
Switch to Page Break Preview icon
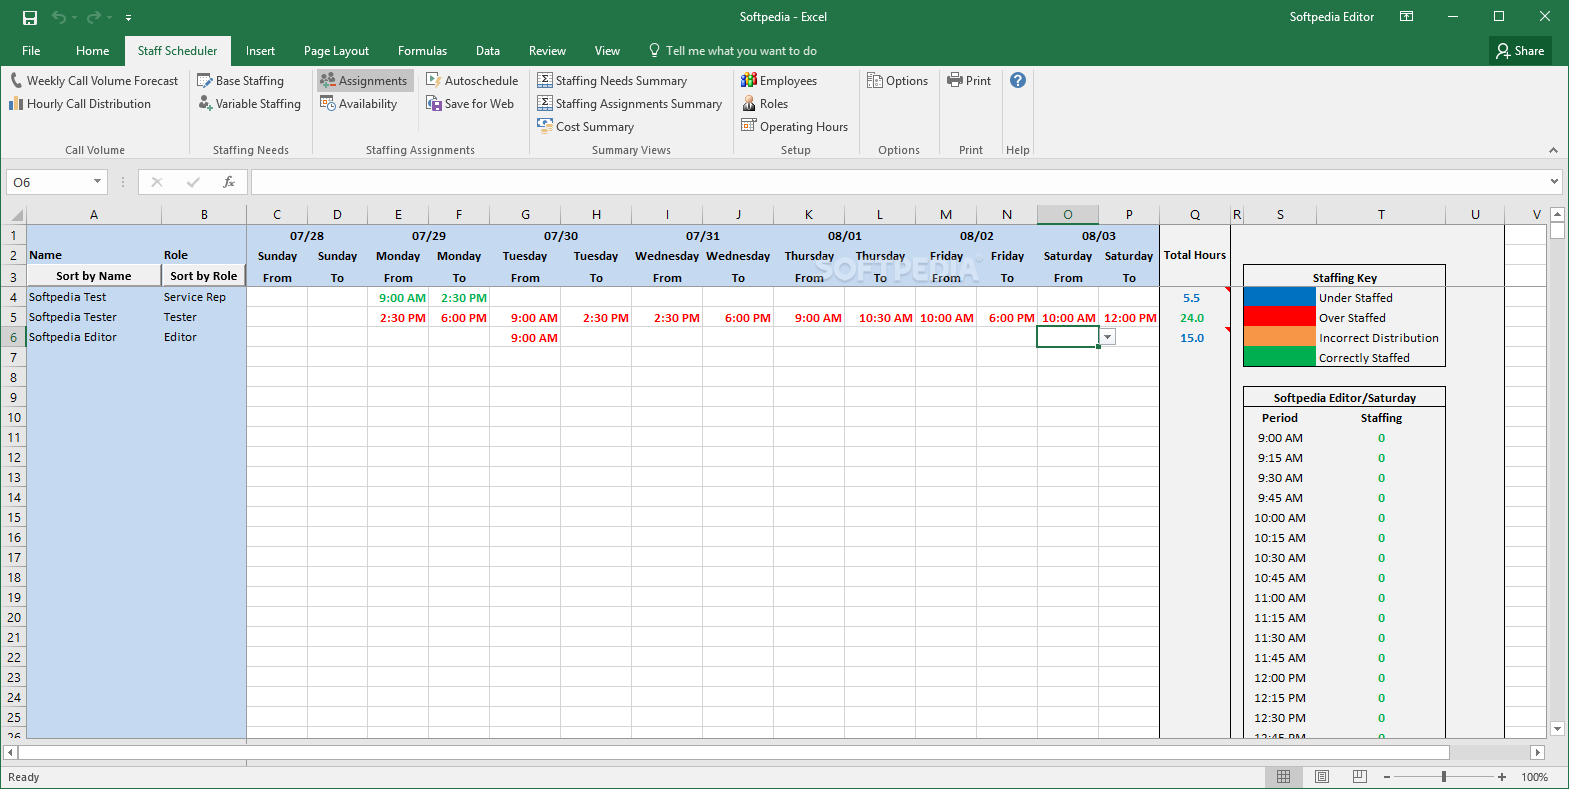pyautogui.click(x=1360, y=777)
